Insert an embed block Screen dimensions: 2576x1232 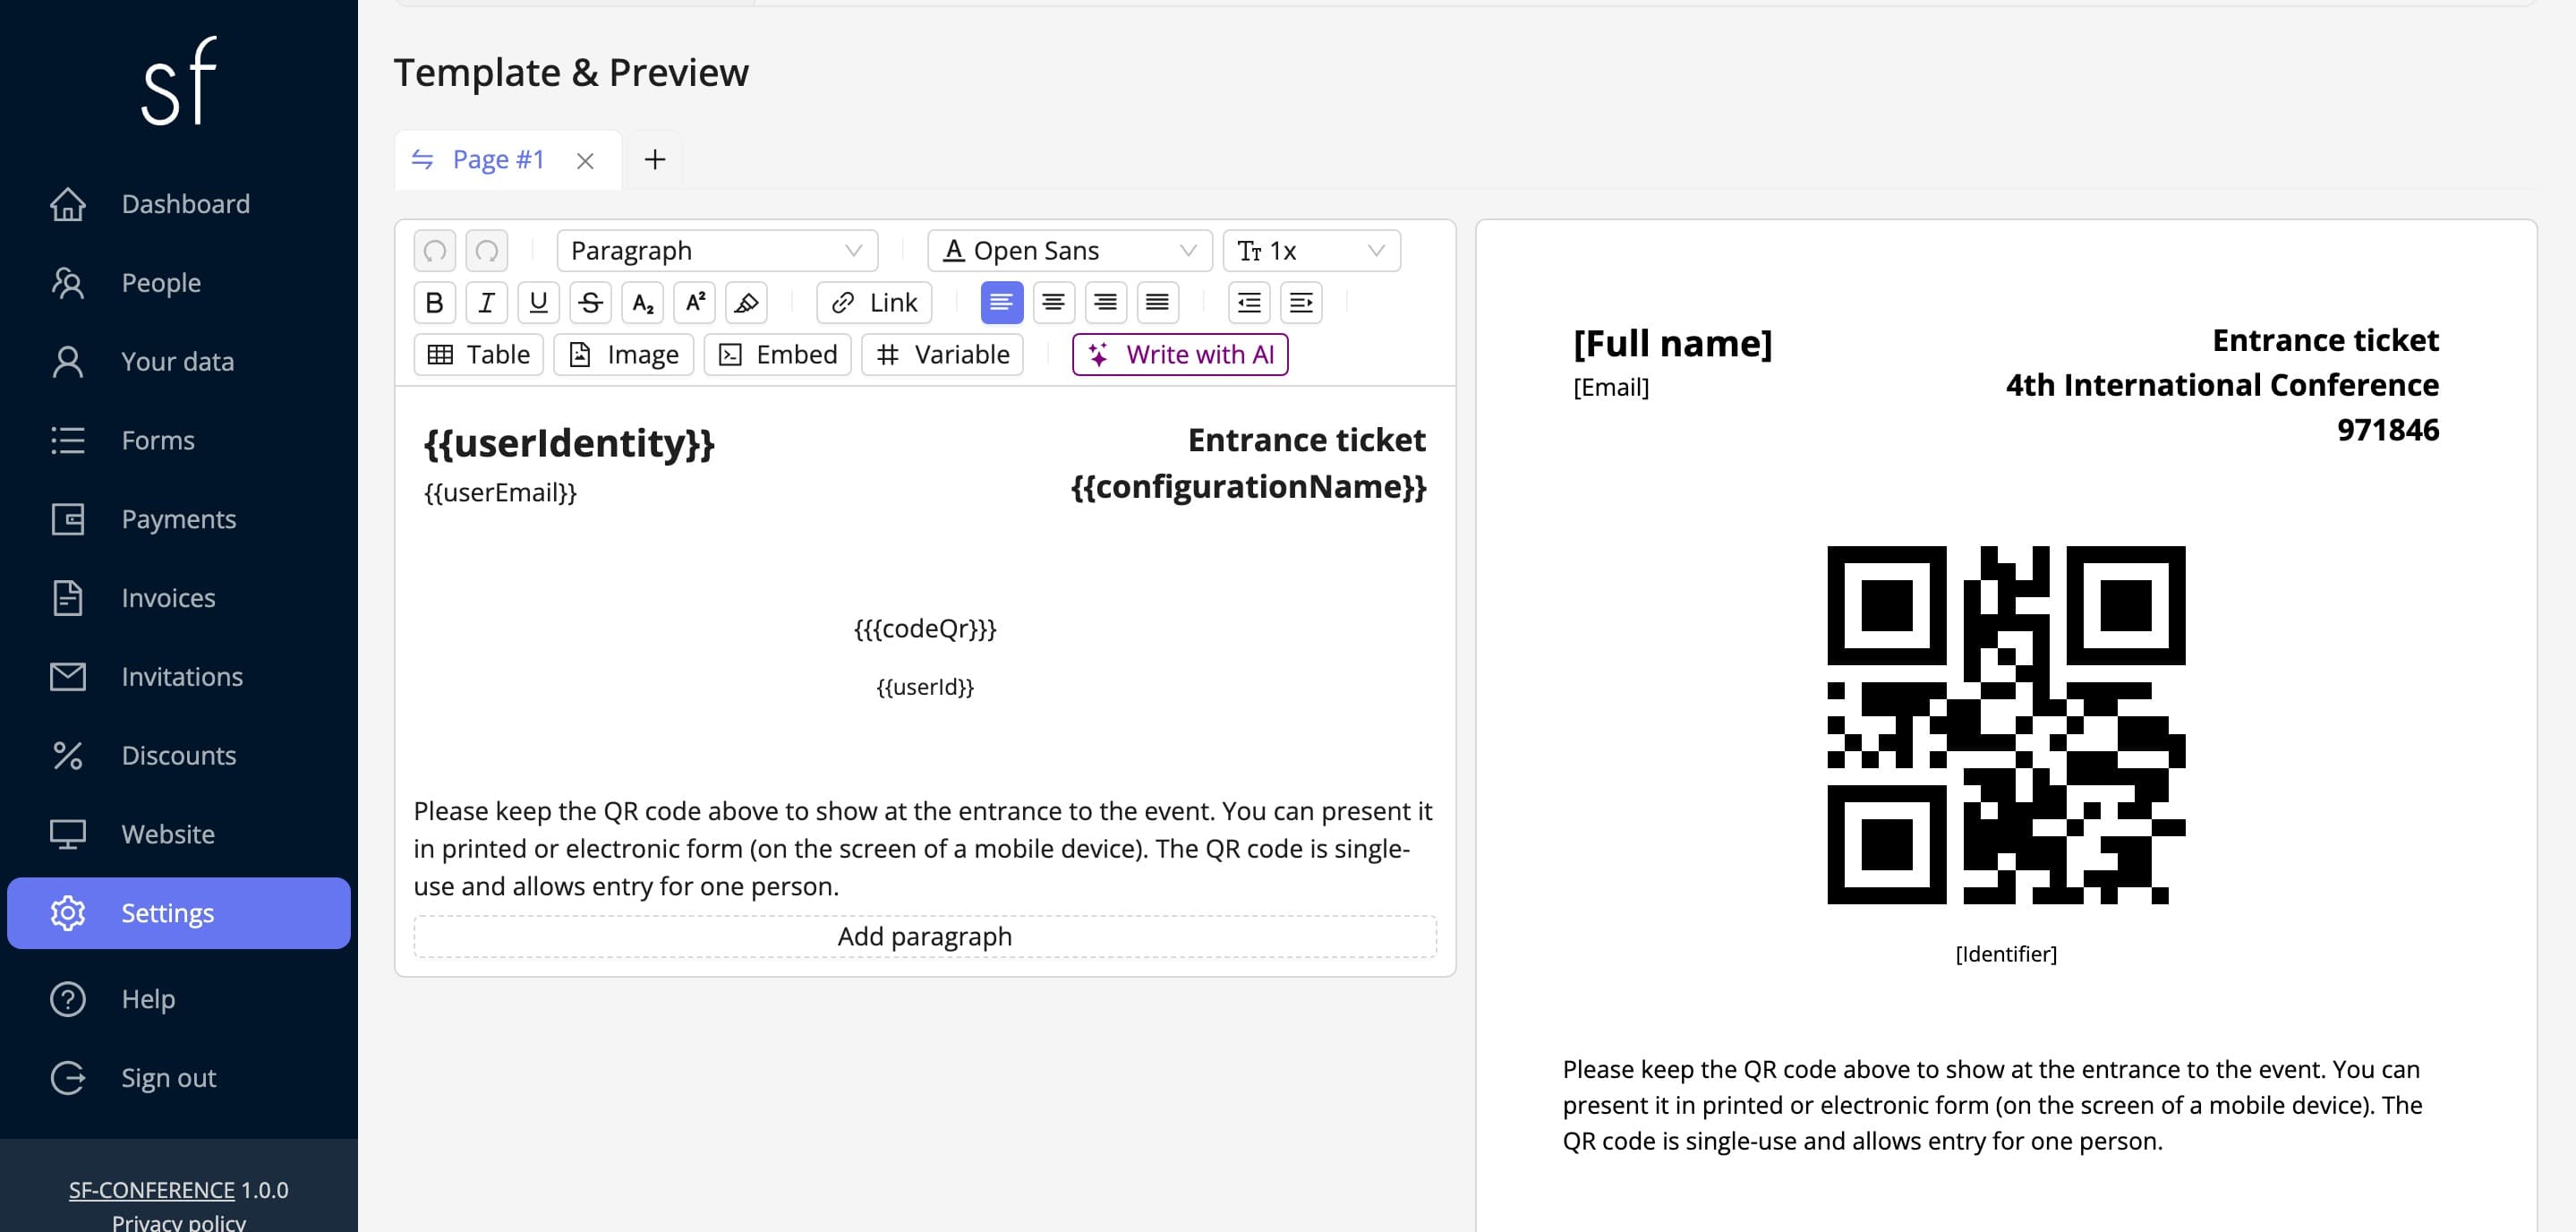(777, 354)
